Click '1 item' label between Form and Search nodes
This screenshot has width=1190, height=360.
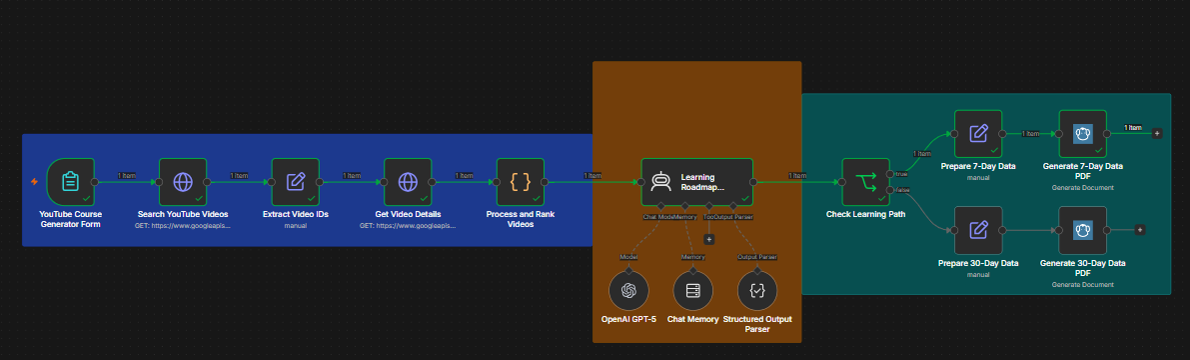coord(127,175)
